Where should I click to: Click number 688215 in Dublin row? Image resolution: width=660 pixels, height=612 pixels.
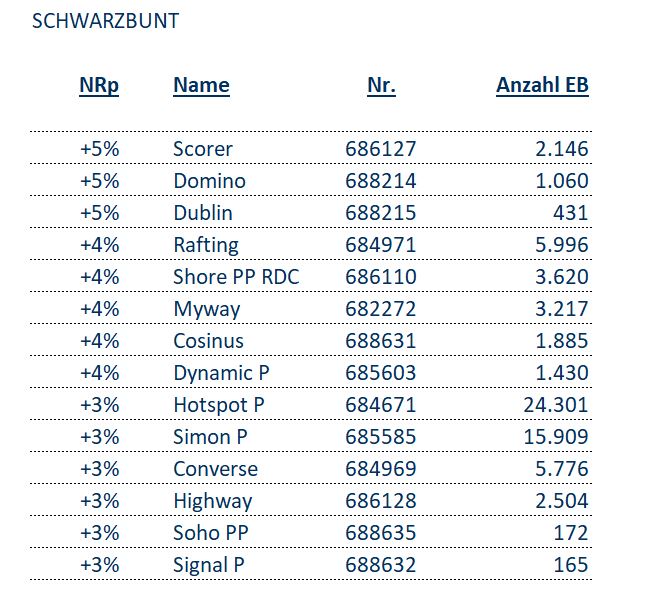[381, 213]
